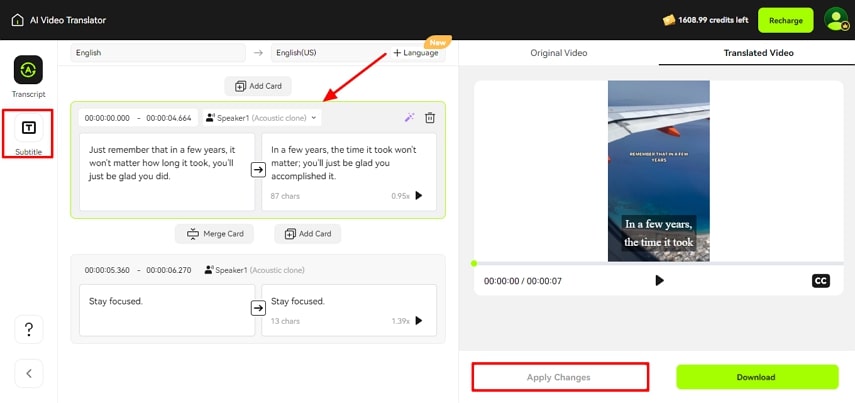
Task: Click the green Download button
Action: (x=757, y=377)
